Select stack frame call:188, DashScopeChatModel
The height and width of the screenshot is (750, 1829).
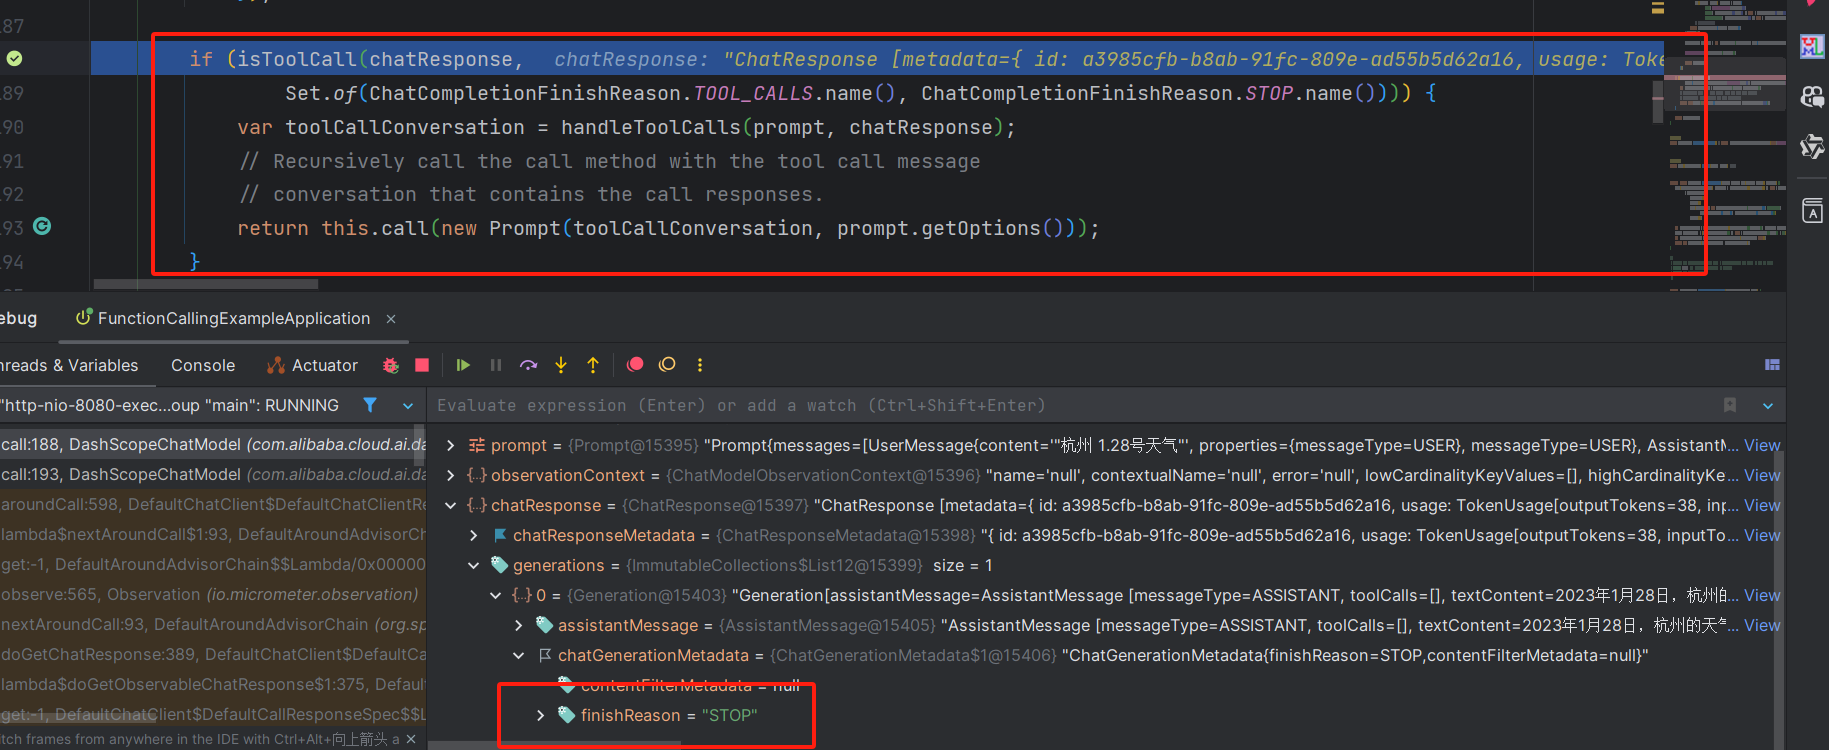point(213,444)
